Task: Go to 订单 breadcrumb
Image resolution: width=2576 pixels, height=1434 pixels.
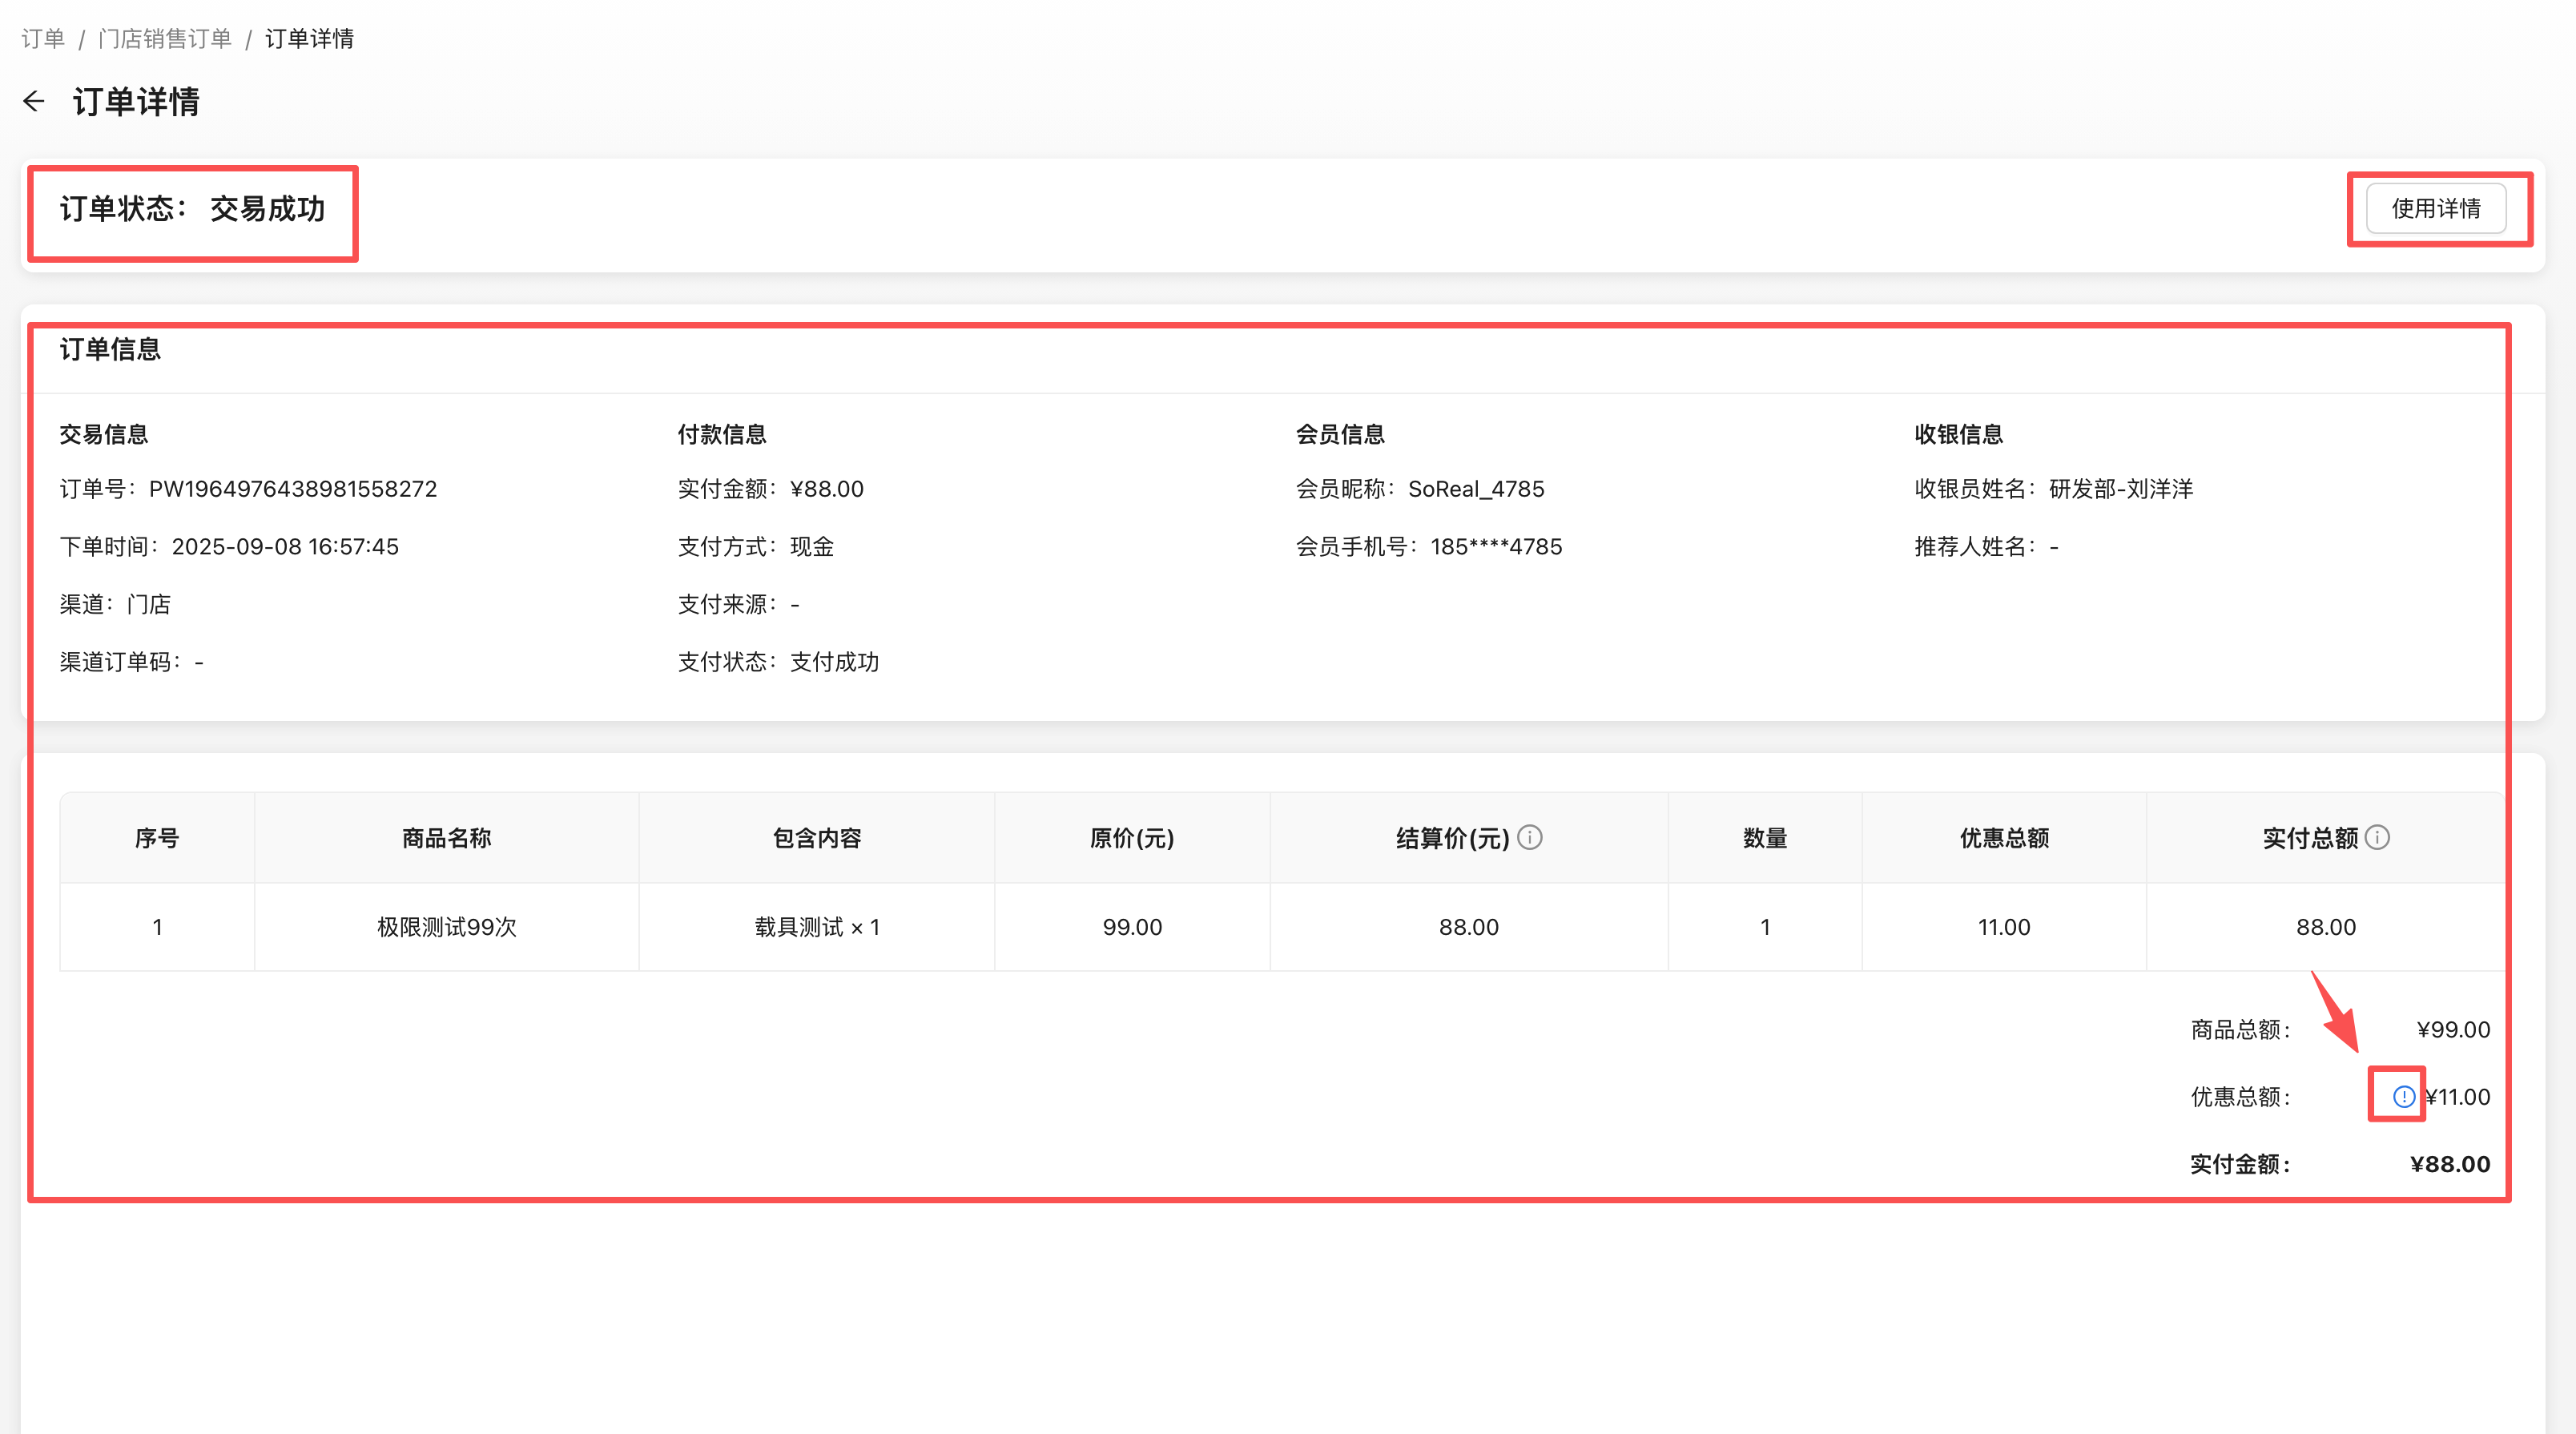Action: click(x=43, y=38)
